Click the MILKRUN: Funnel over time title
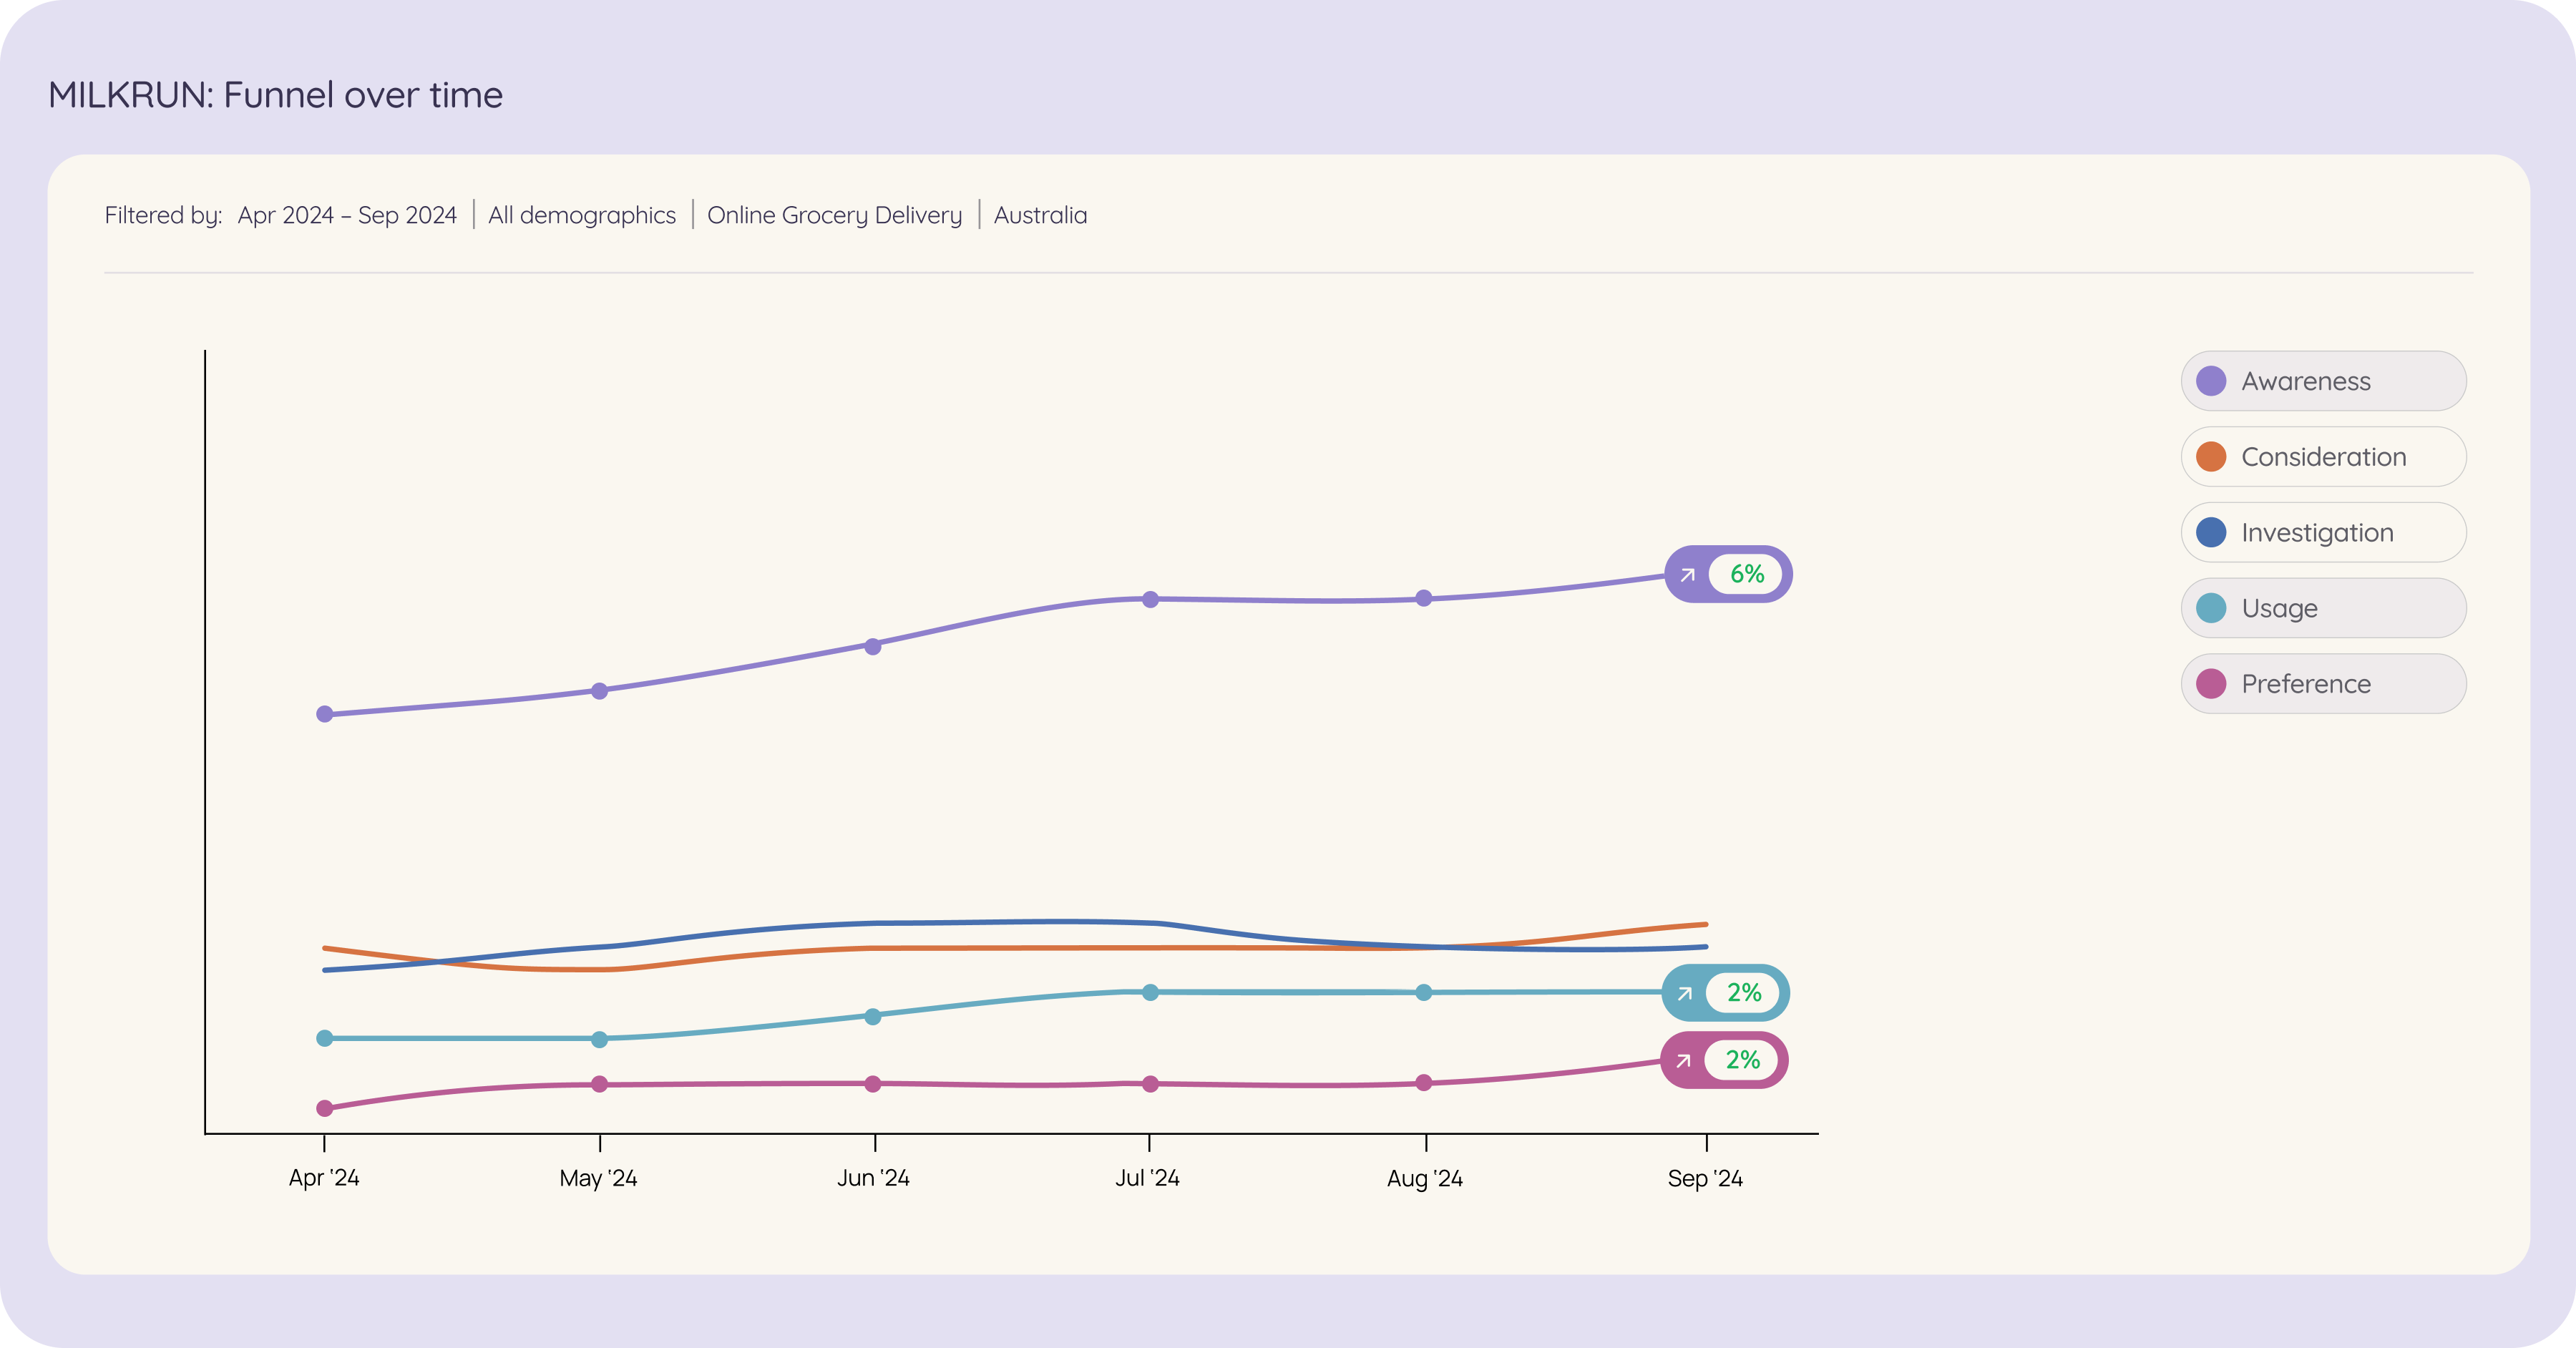This screenshot has width=2576, height=1348. [x=275, y=95]
